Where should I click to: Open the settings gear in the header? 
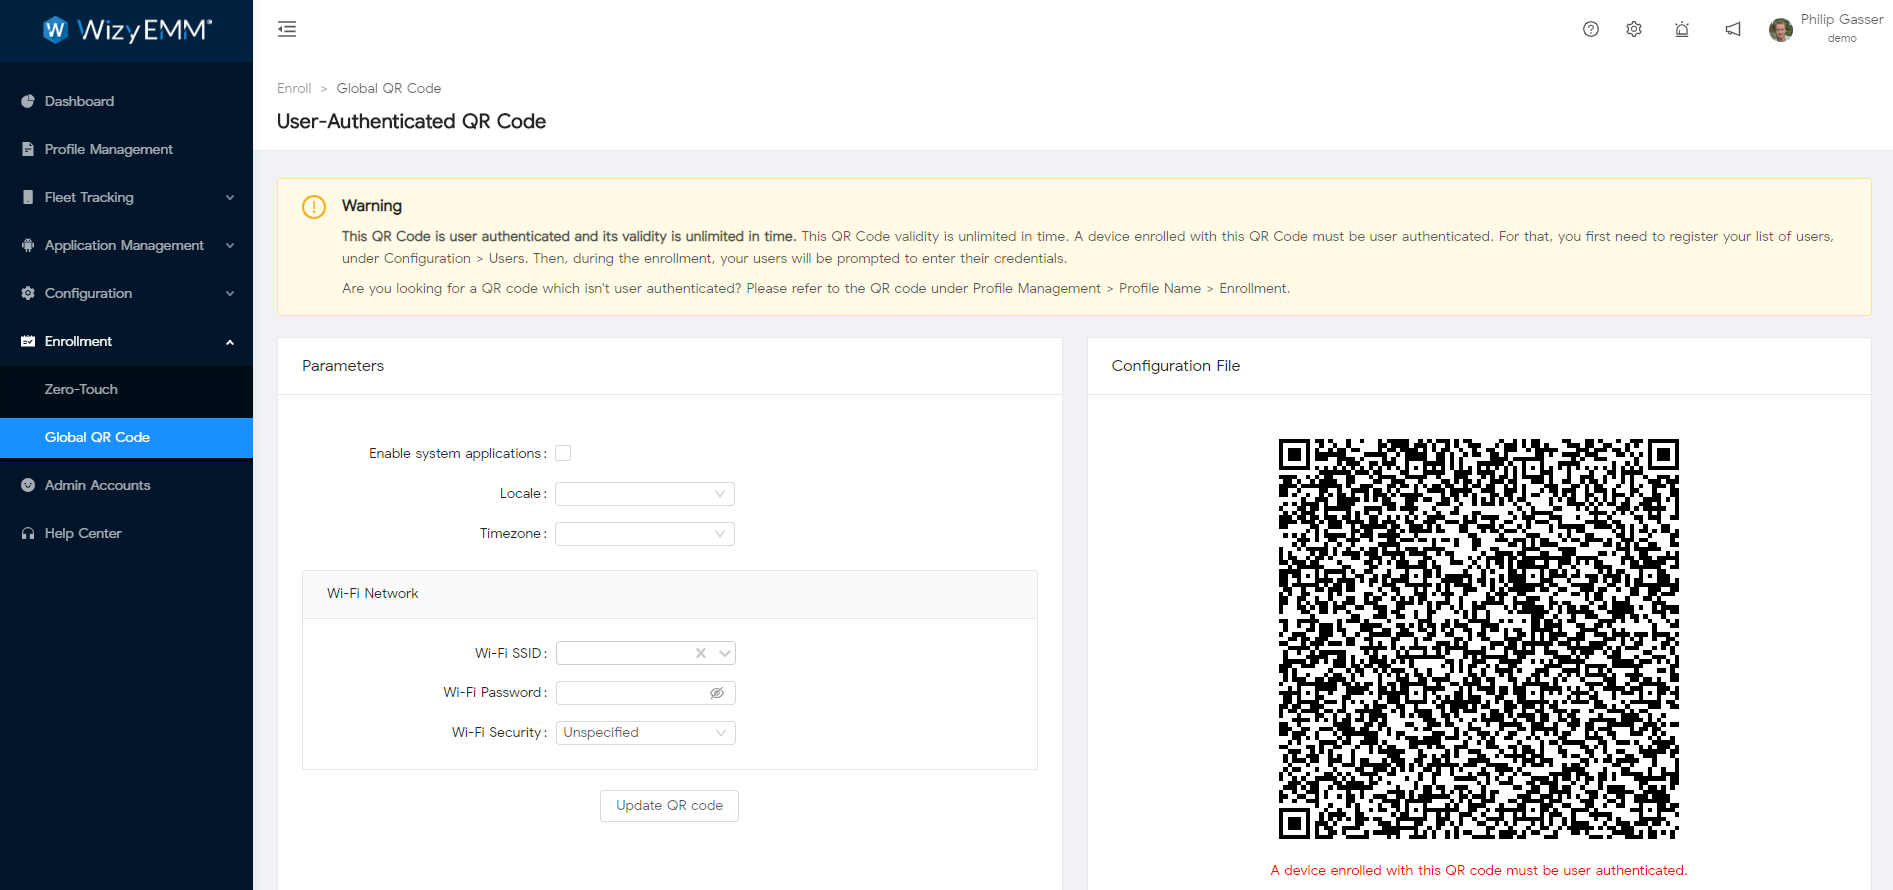click(1634, 29)
